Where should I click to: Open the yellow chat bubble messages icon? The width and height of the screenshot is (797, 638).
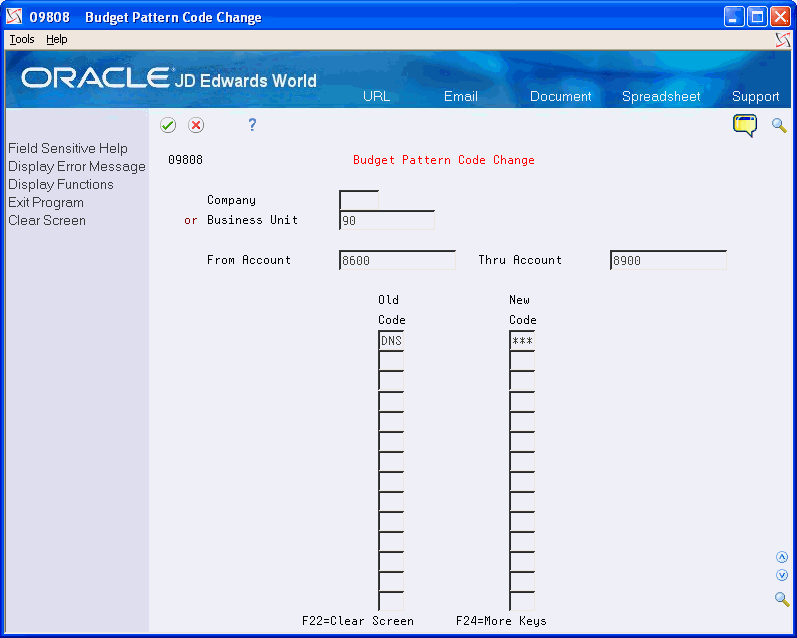point(745,125)
